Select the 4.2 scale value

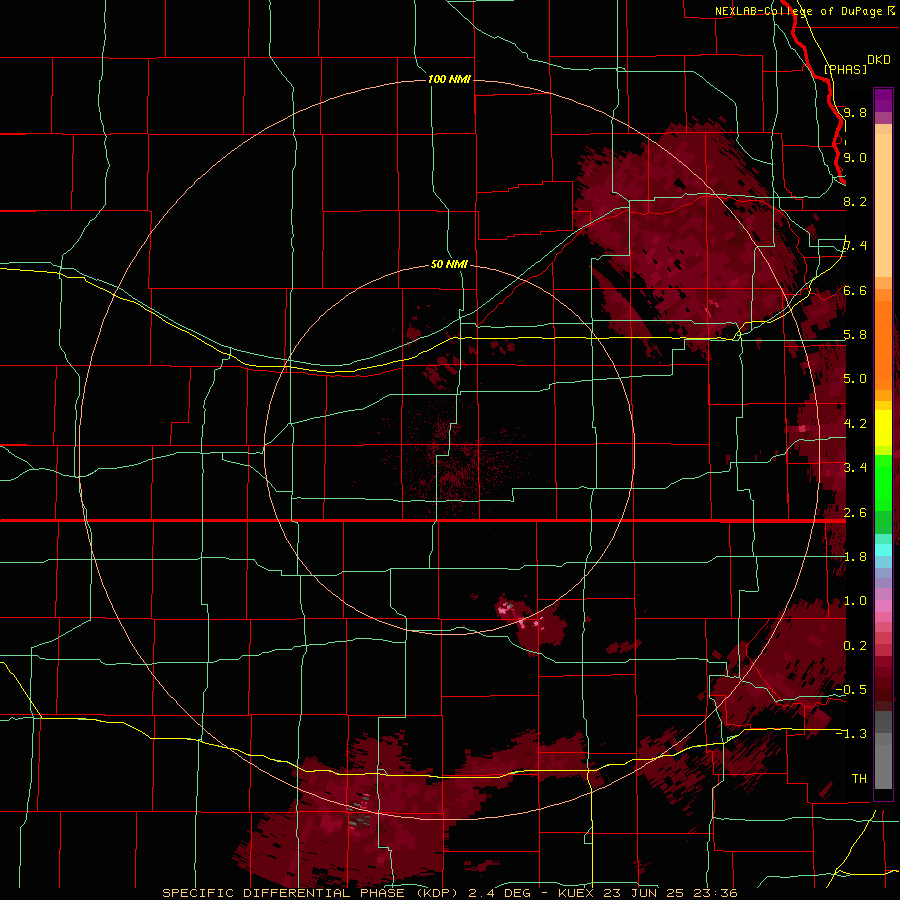[x=855, y=424]
